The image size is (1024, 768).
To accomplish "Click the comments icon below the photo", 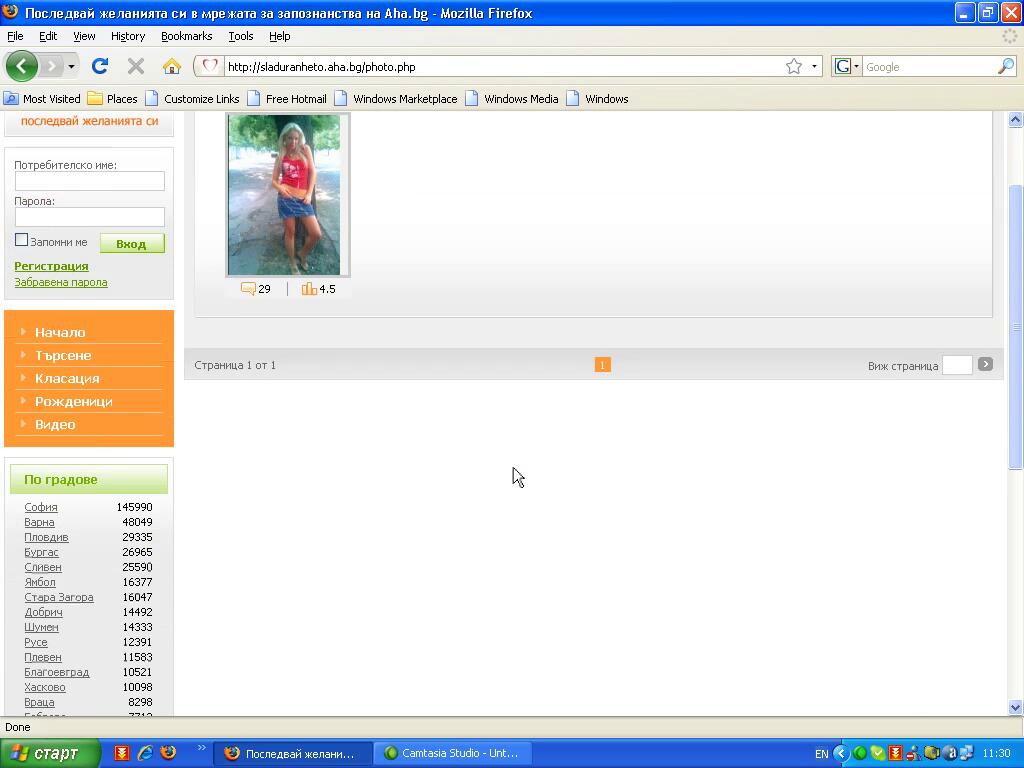I will tap(248, 289).
